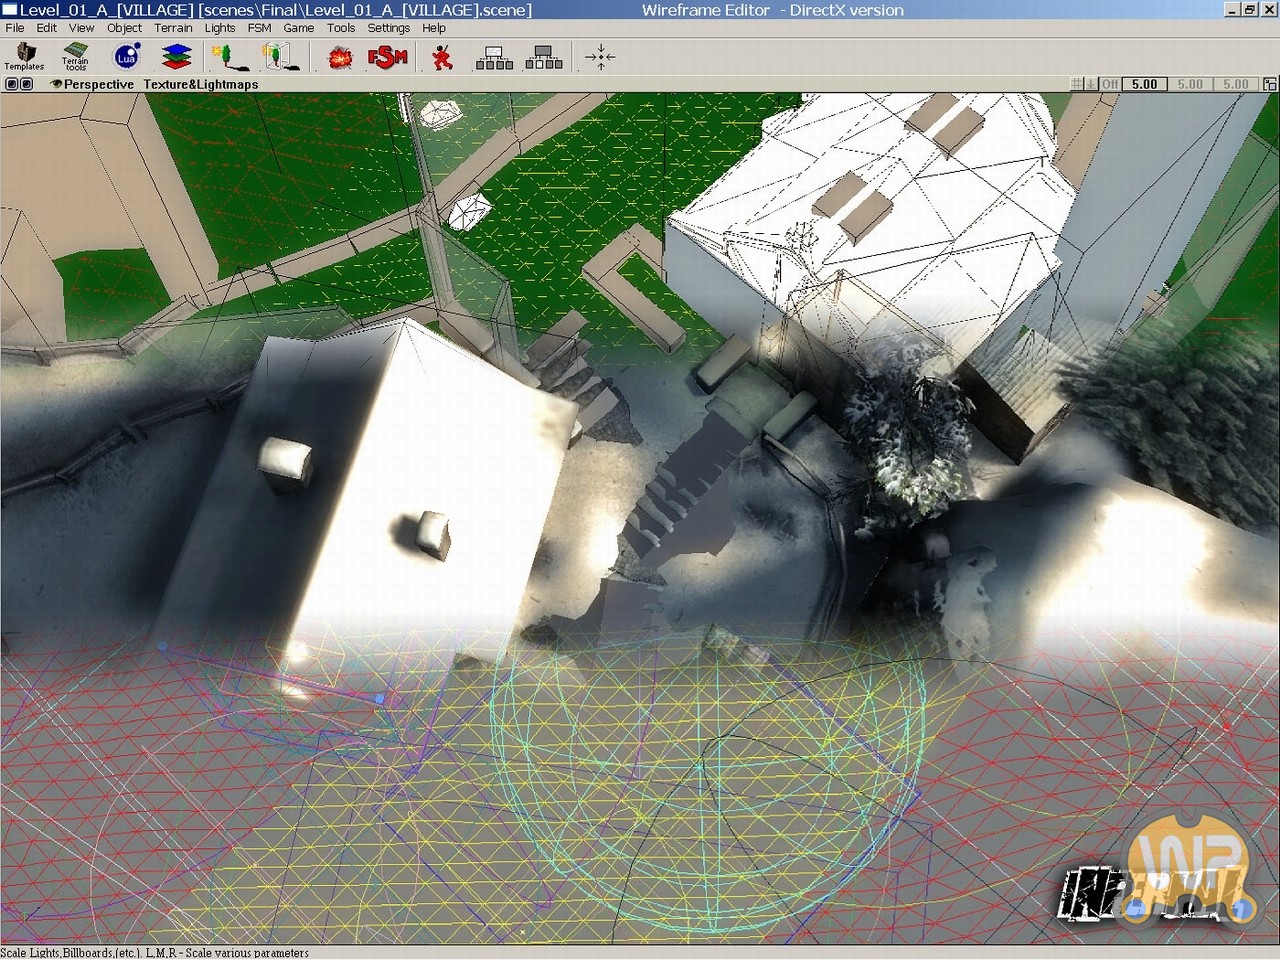Open Texture&Lightmaps render mode dropdown
The height and width of the screenshot is (960, 1280).
coord(200,84)
